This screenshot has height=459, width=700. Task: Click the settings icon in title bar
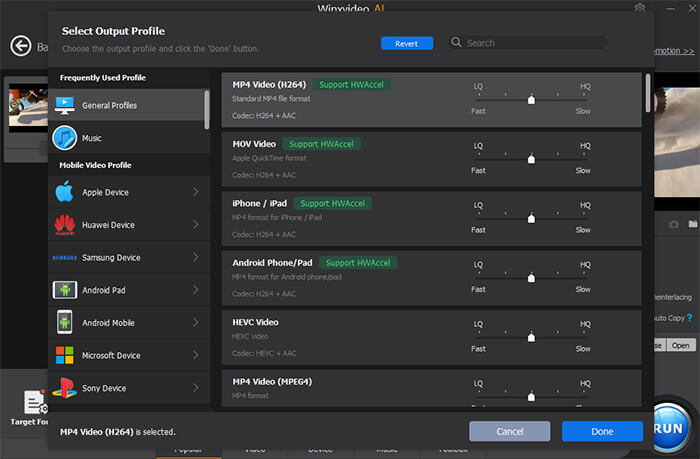(640, 8)
